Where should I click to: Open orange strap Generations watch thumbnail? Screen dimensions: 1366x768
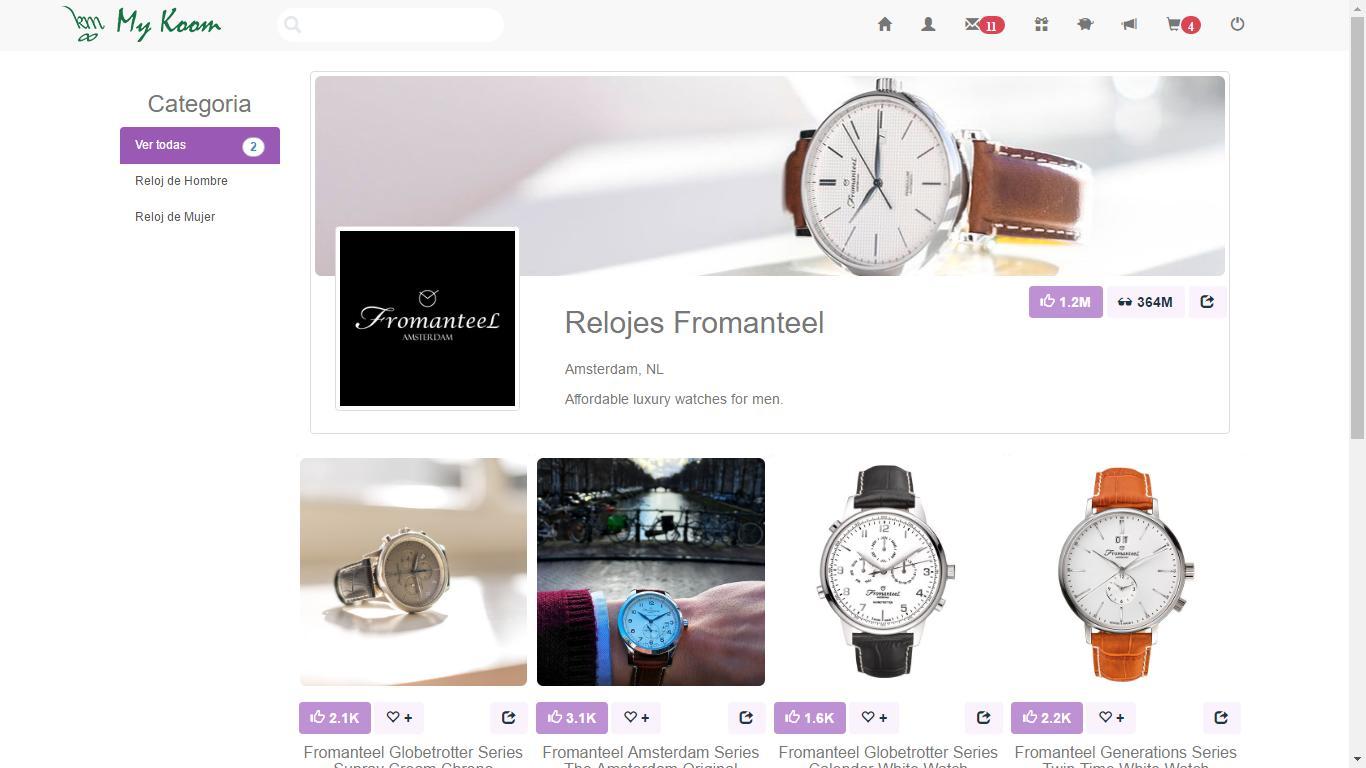pos(1125,572)
